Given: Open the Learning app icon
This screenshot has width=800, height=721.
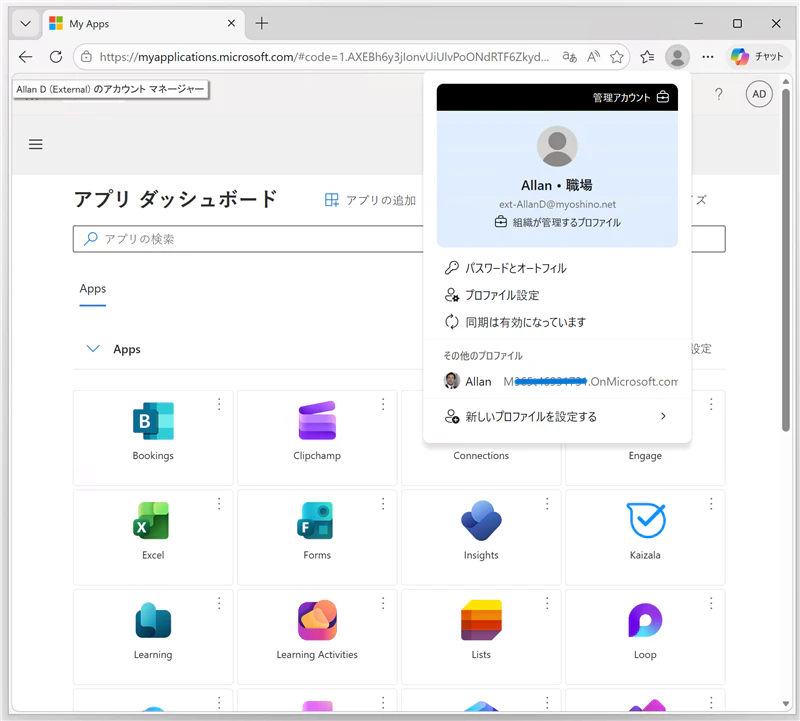Looking at the screenshot, I should [153, 620].
